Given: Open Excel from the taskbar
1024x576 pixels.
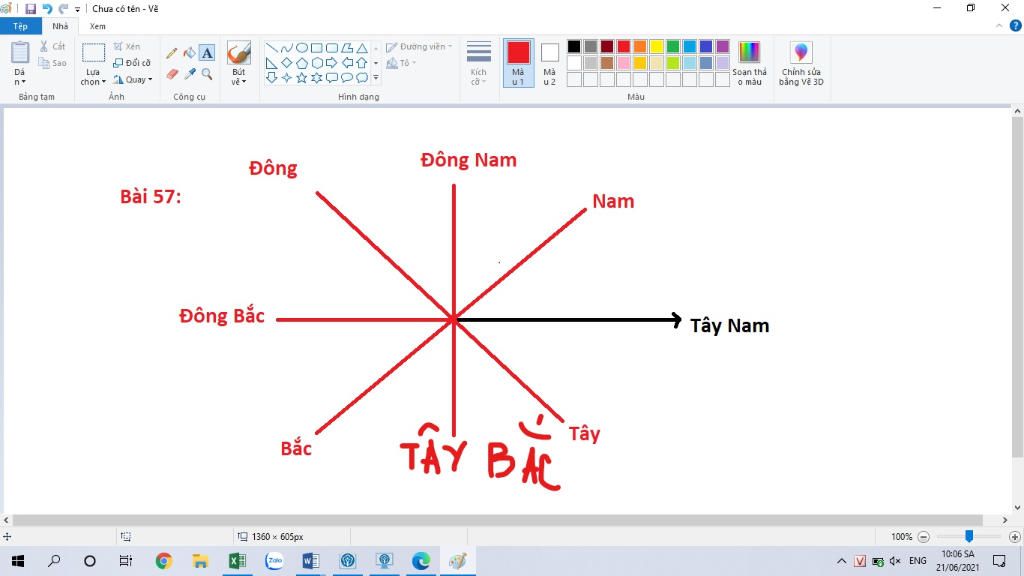Looking at the screenshot, I should pyautogui.click(x=237, y=561).
